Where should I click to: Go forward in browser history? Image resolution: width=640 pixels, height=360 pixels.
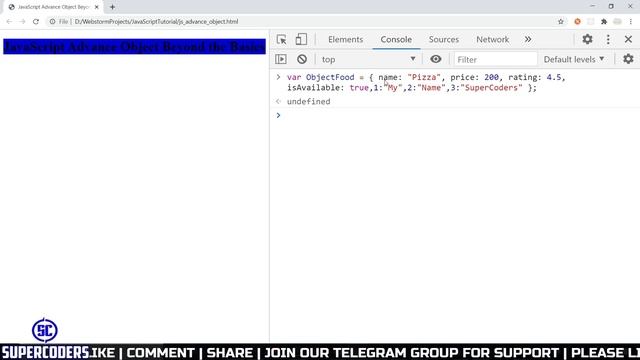click(x=22, y=22)
